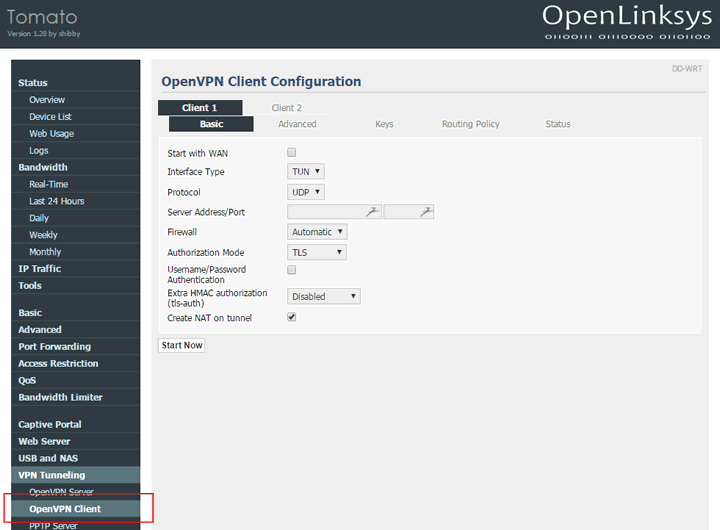720x530 pixels.
Task: Click the DD-WRT label
Action: (x=687, y=68)
